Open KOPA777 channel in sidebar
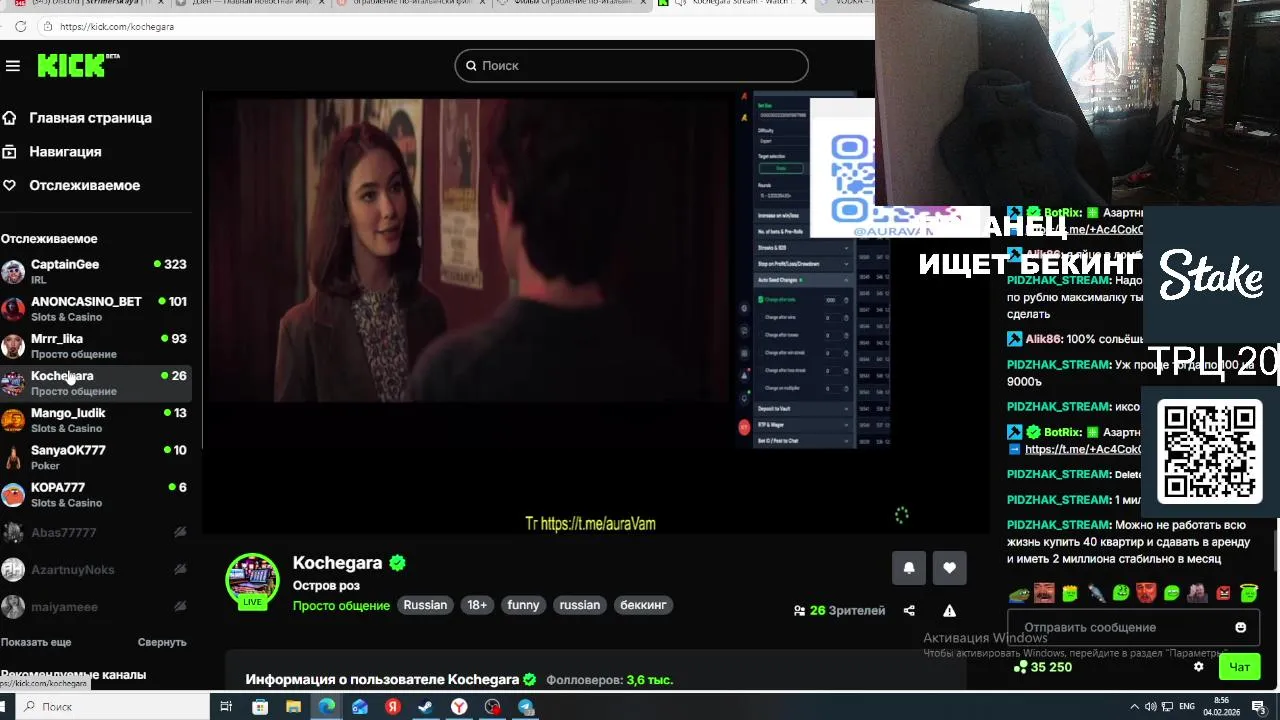 (95, 494)
